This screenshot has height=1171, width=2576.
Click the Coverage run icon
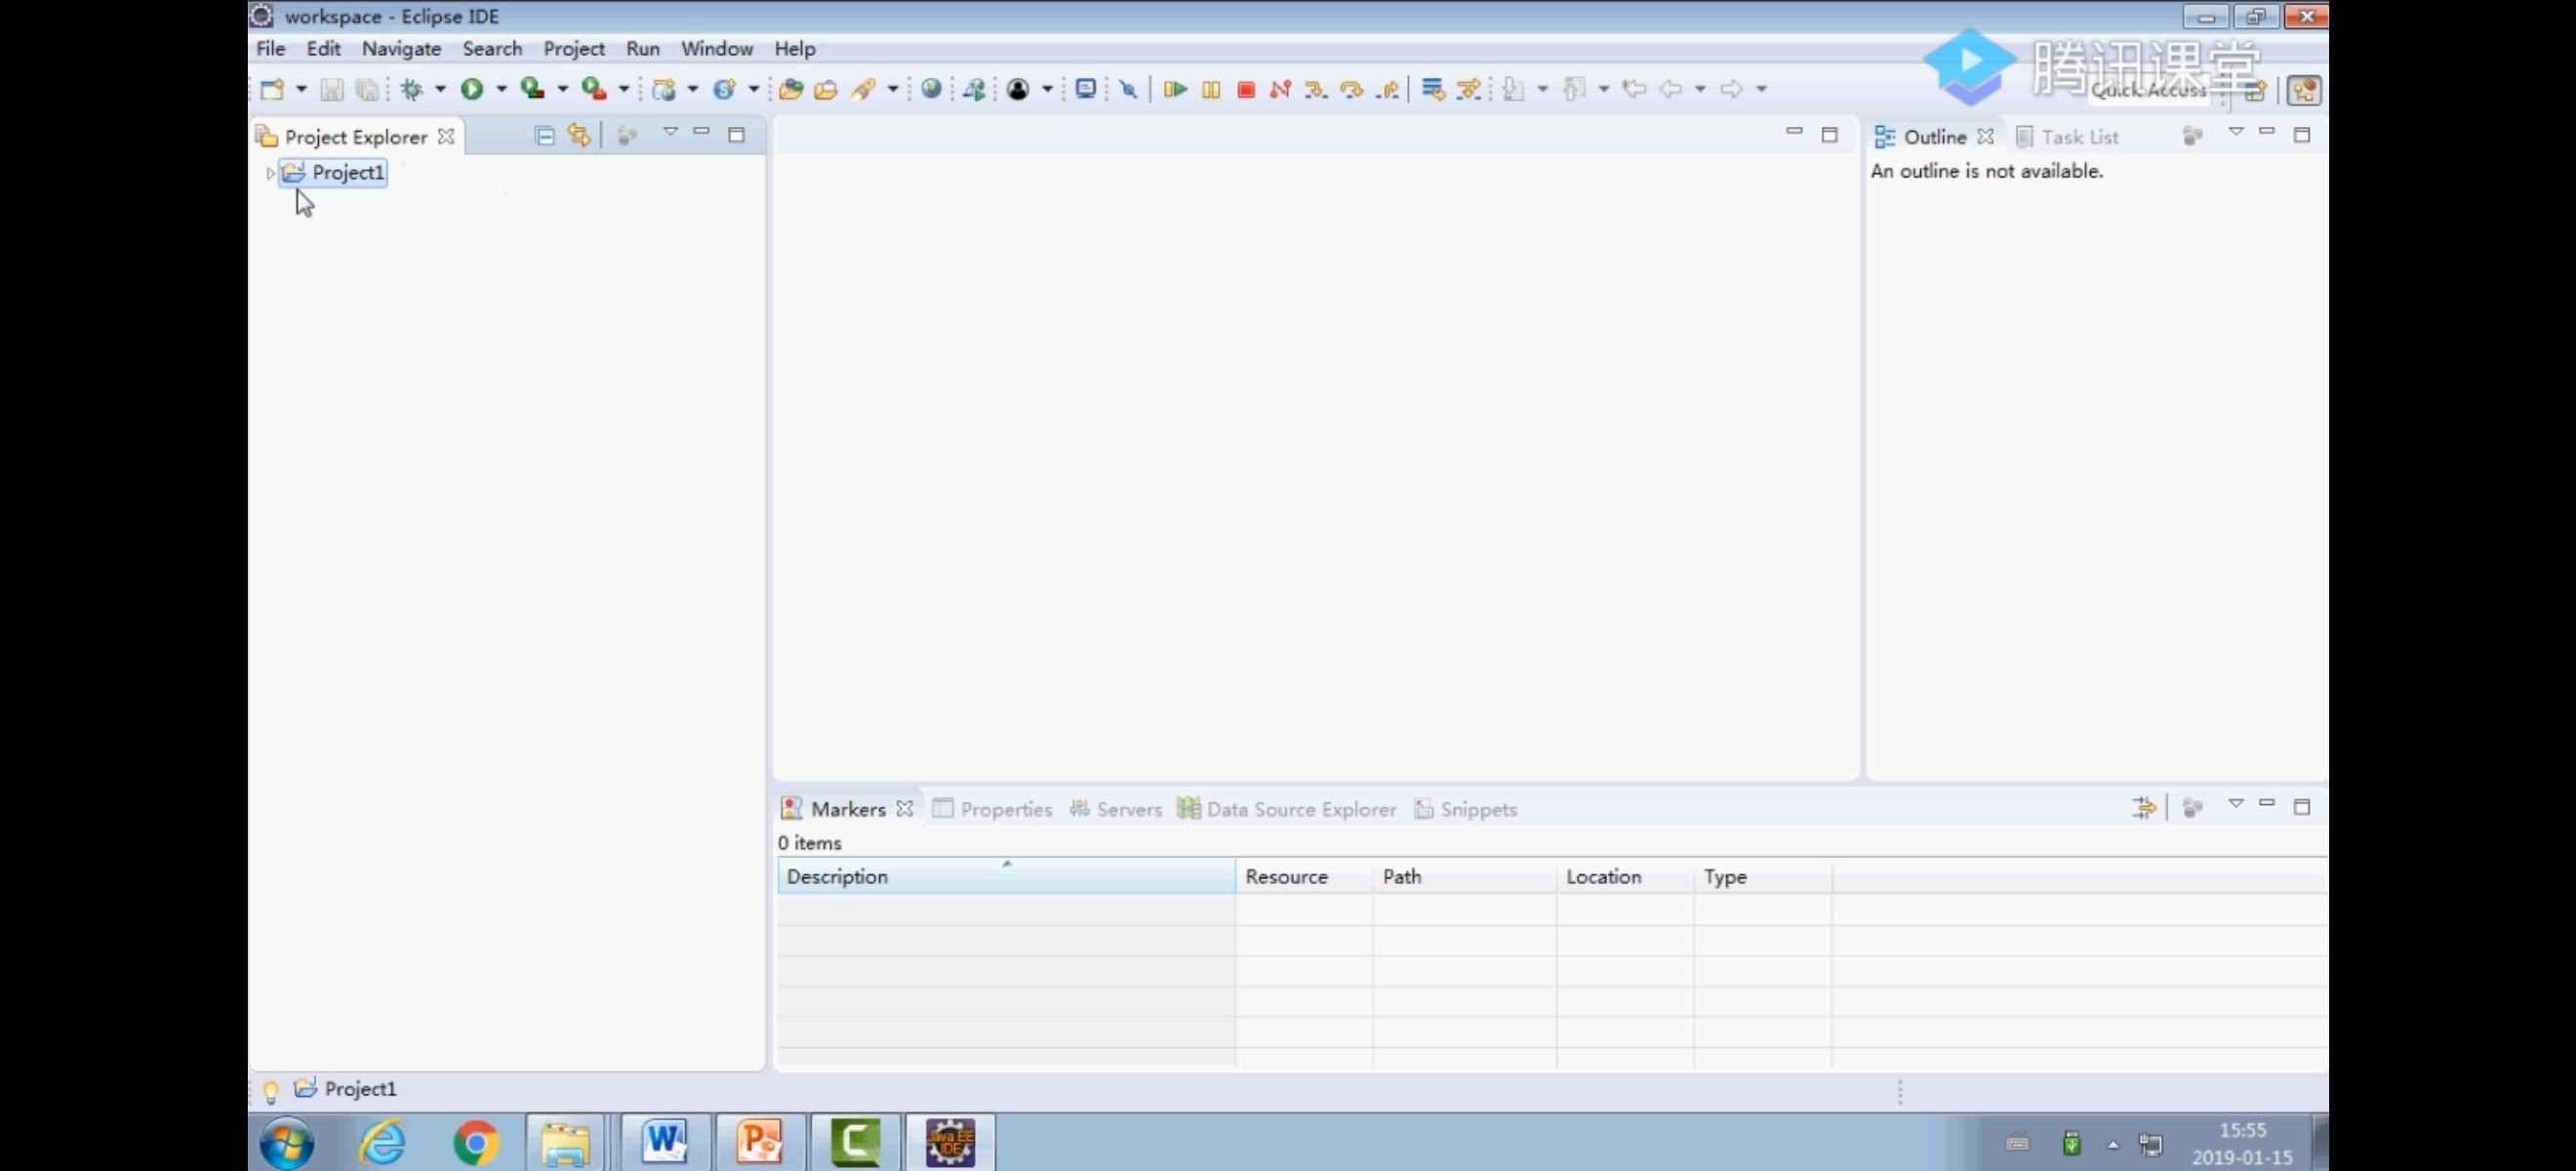533,89
